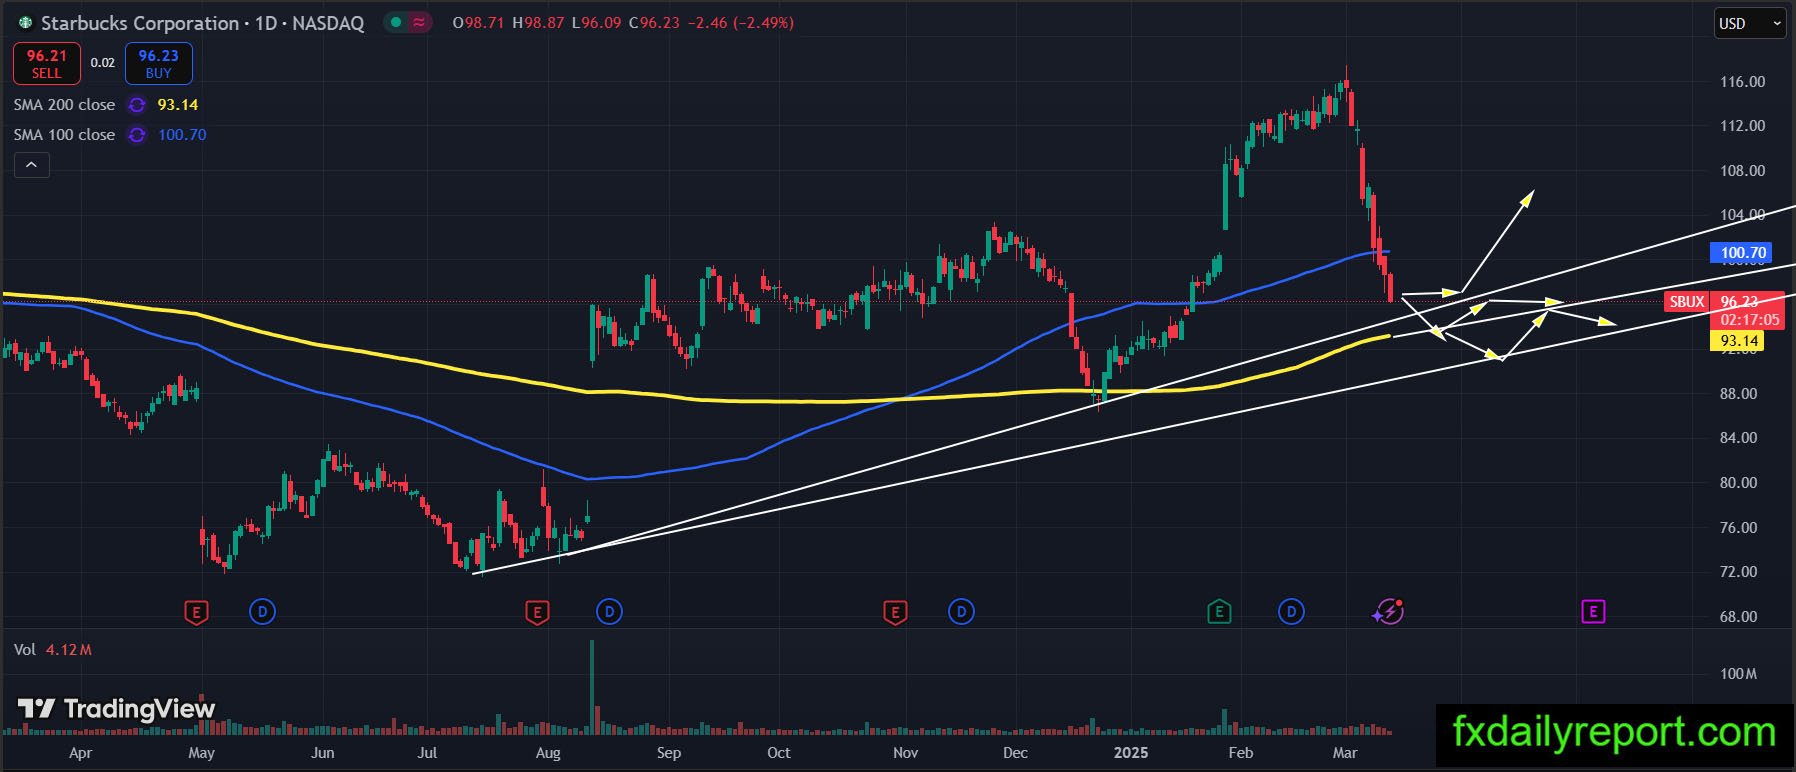The width and height of the screenshot is (1796, 772).
Task: Click the 2025 label on the time axis
Action: (1131, 753)
